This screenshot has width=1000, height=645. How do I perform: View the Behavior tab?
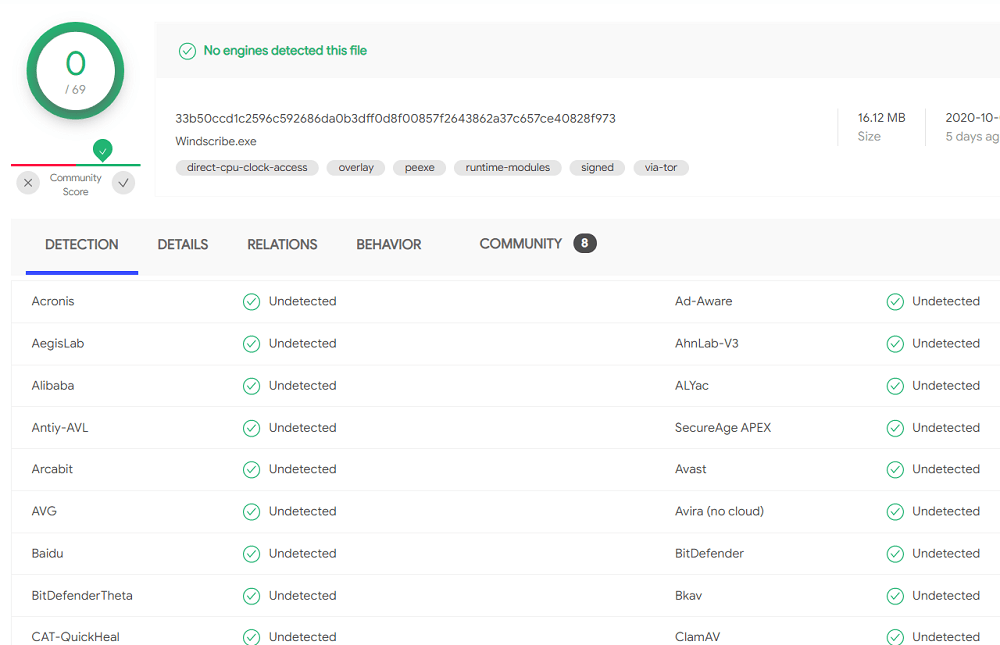tap(389, 244)
